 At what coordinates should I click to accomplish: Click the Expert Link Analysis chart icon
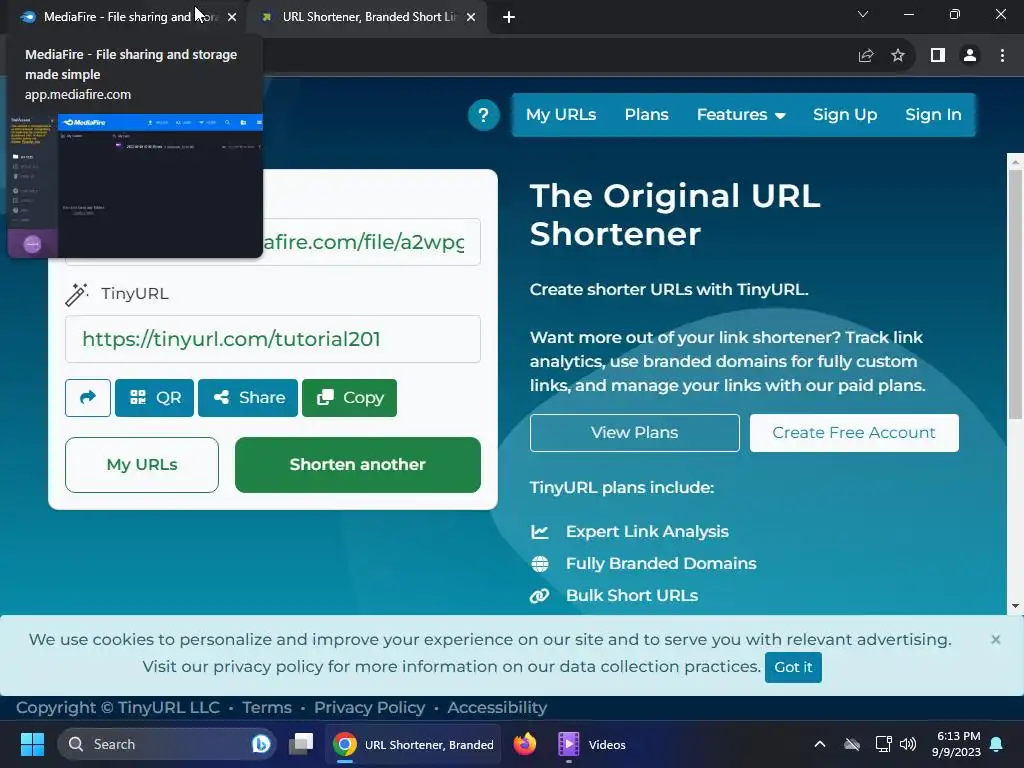[x=540, y=532]
